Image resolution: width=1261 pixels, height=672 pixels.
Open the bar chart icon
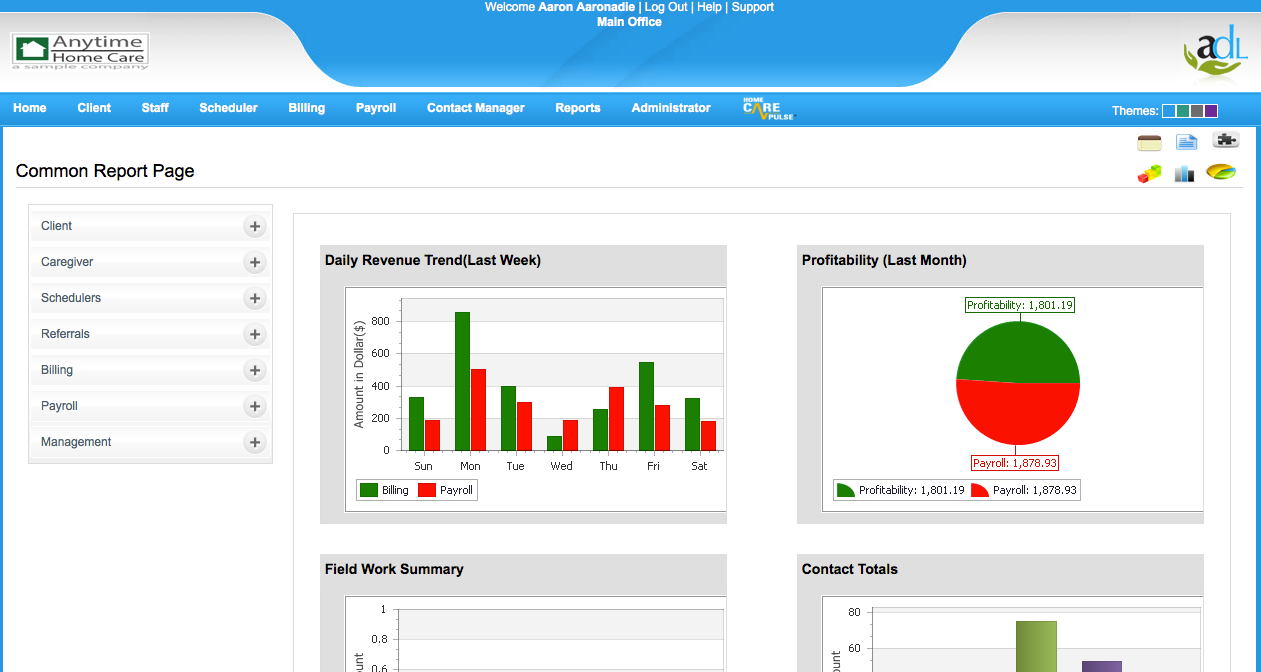coord(1185,174)
